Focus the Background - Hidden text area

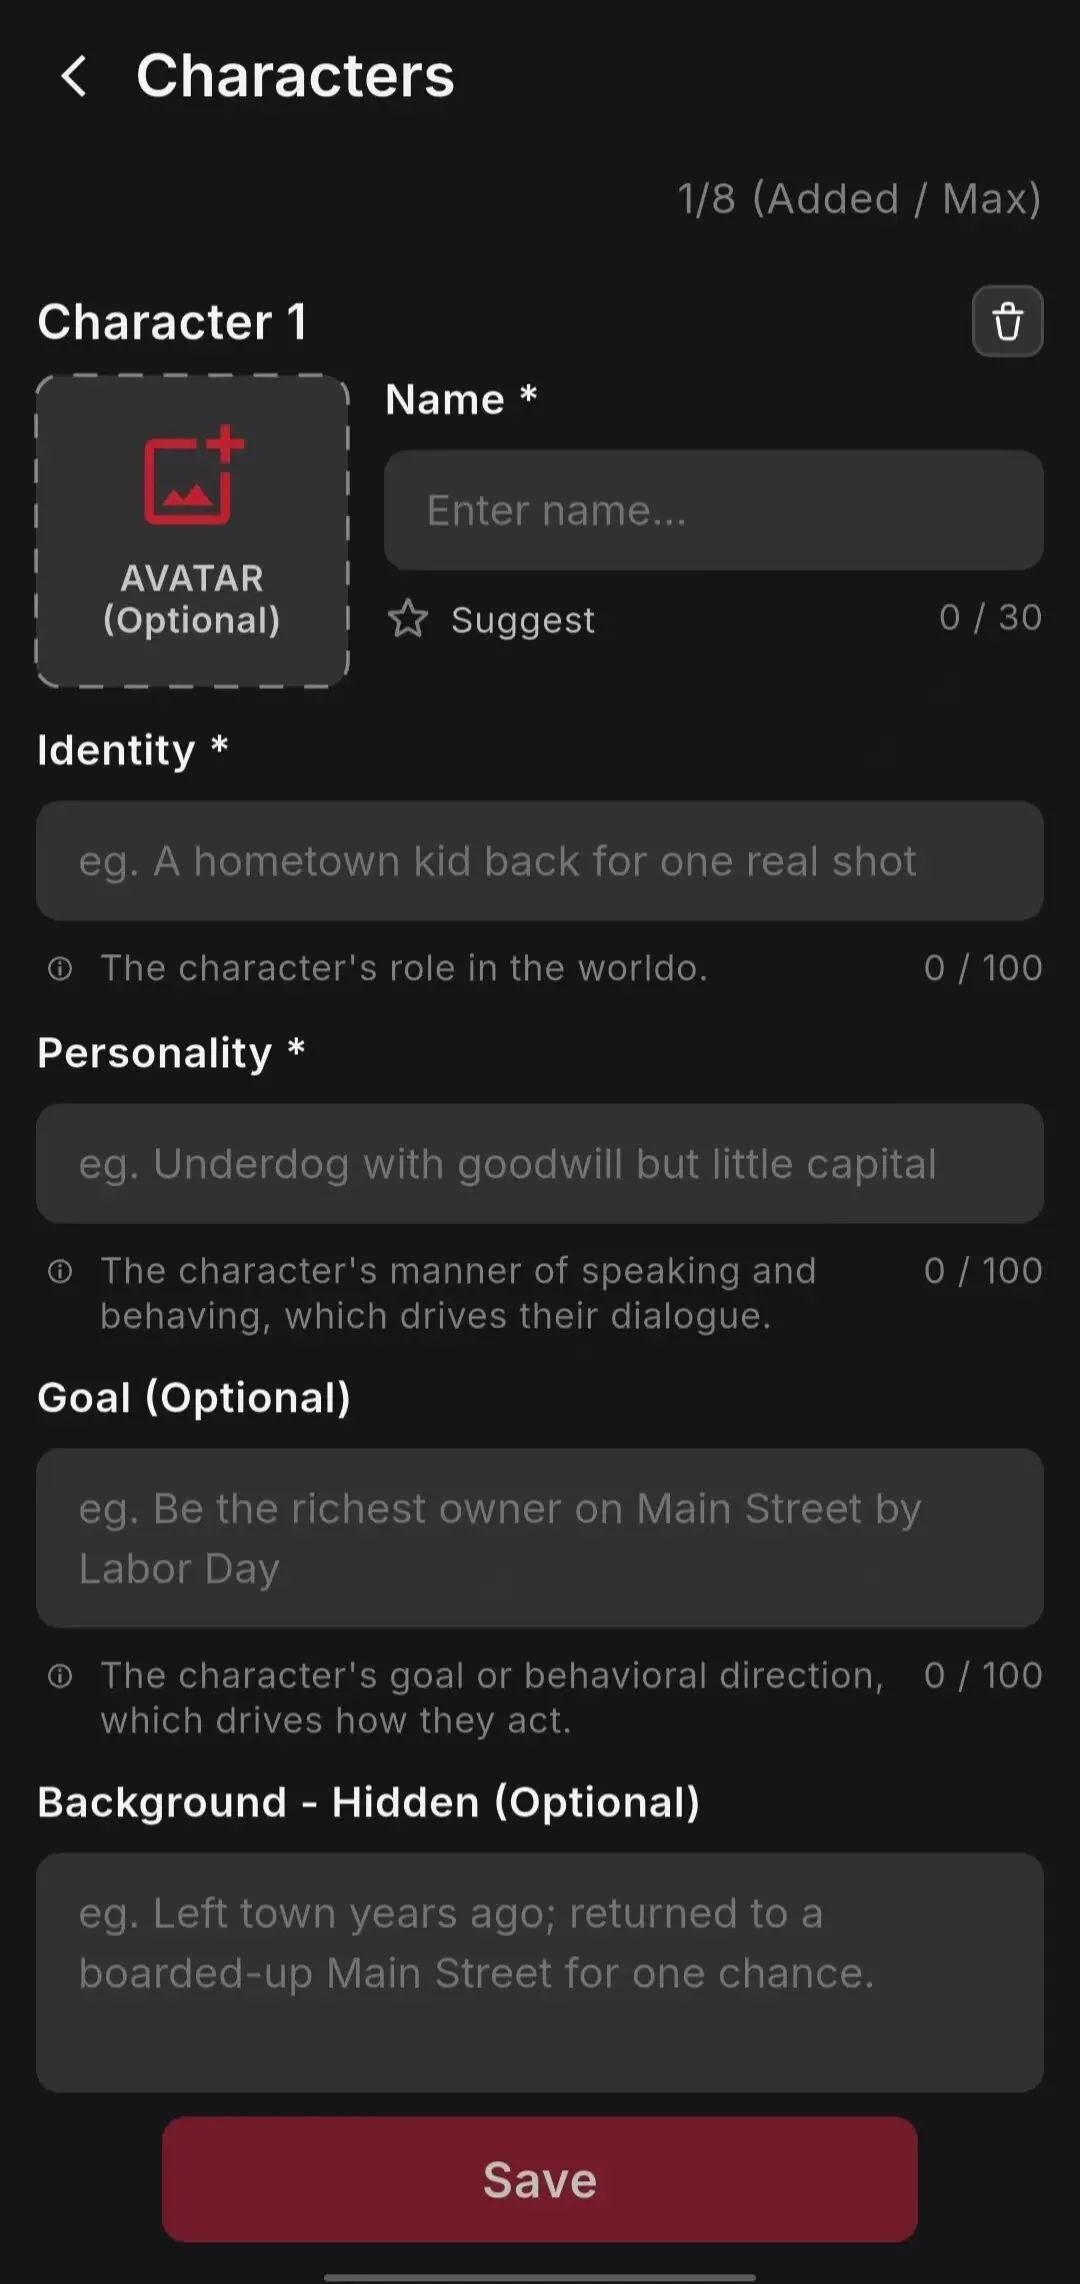(540, 1972)
